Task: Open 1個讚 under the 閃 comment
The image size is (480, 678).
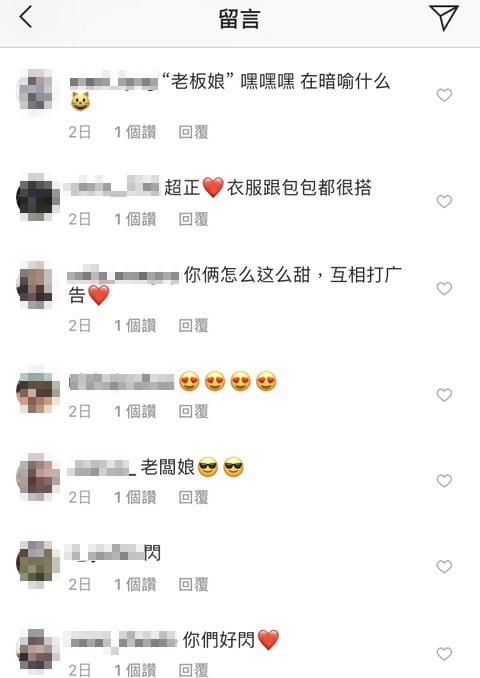Action: pos(135,585)
